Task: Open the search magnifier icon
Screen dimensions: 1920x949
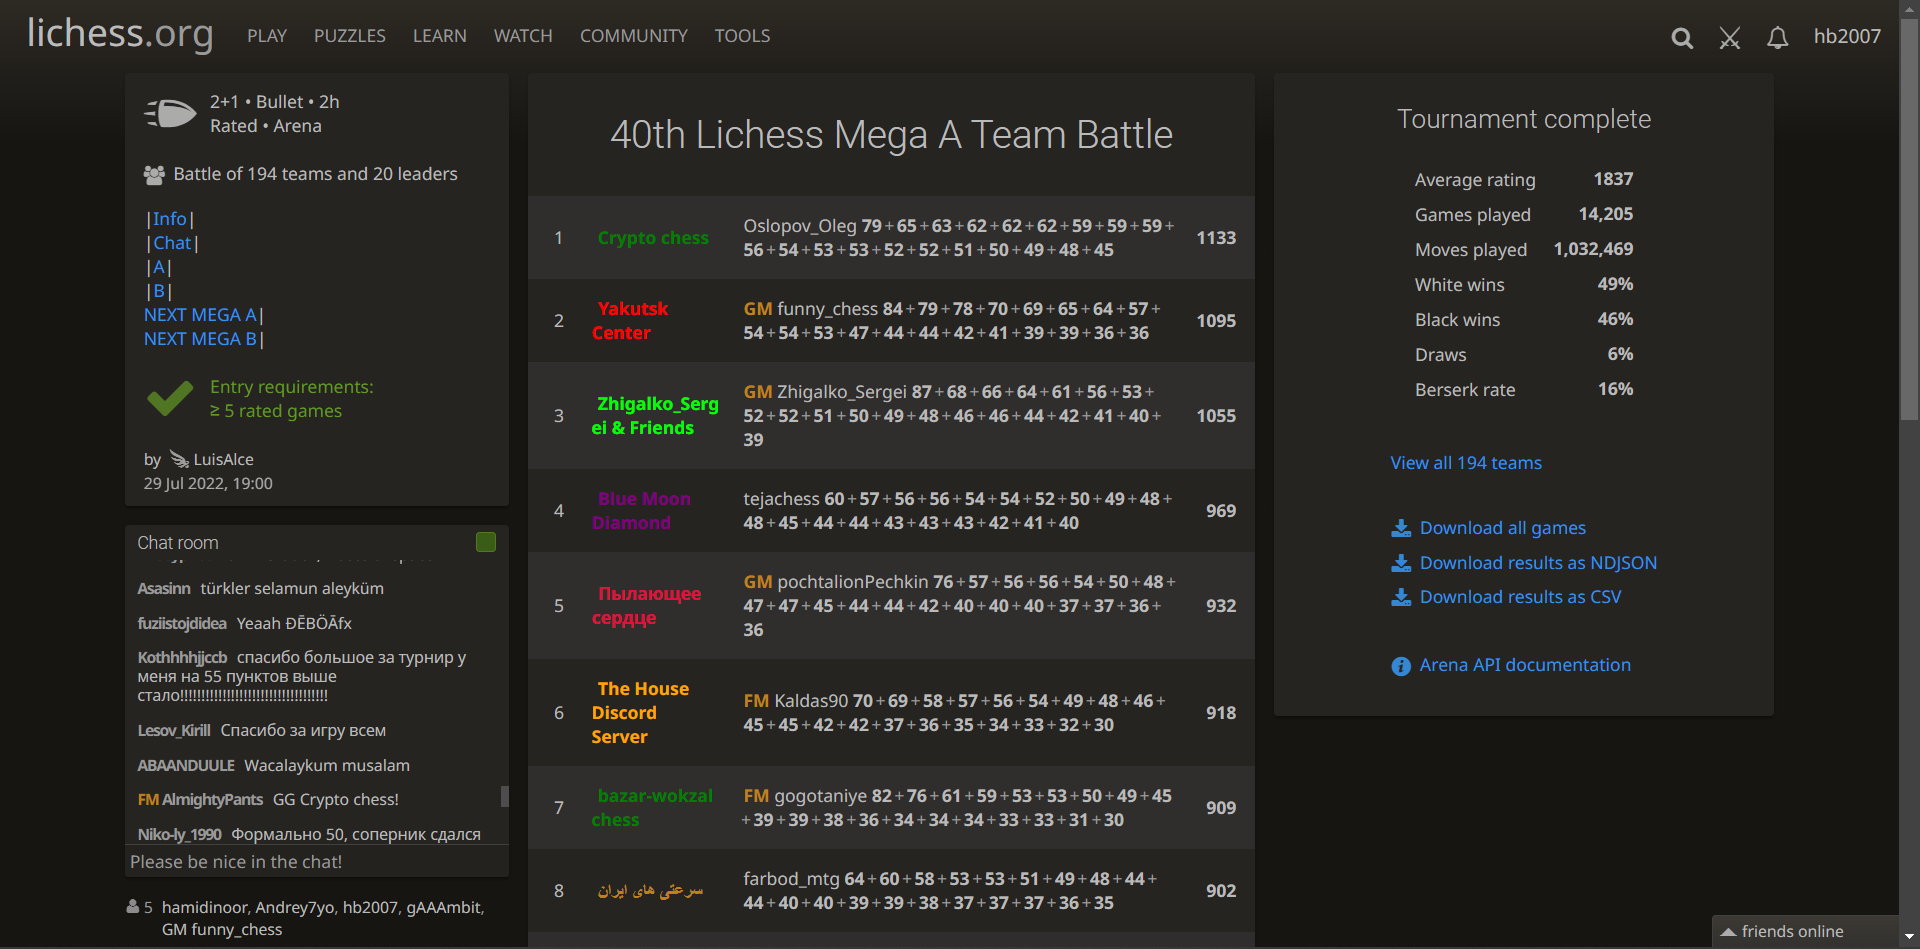Action: [1682, 38]
